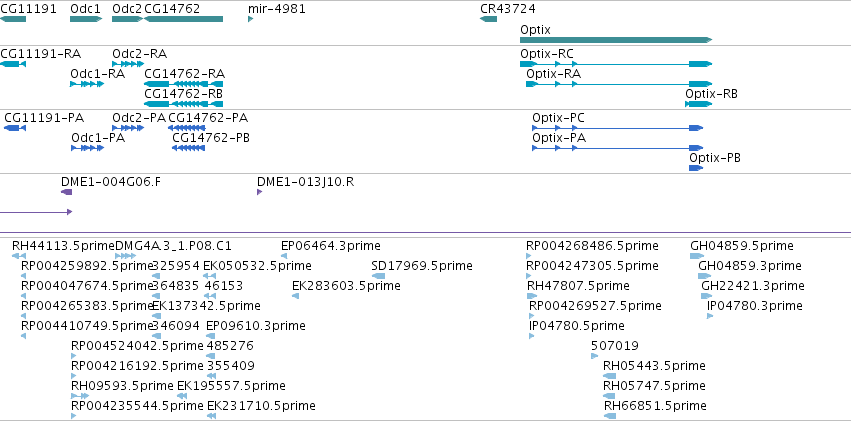Click the CG14762-RB transcript bar

[183, 104]
